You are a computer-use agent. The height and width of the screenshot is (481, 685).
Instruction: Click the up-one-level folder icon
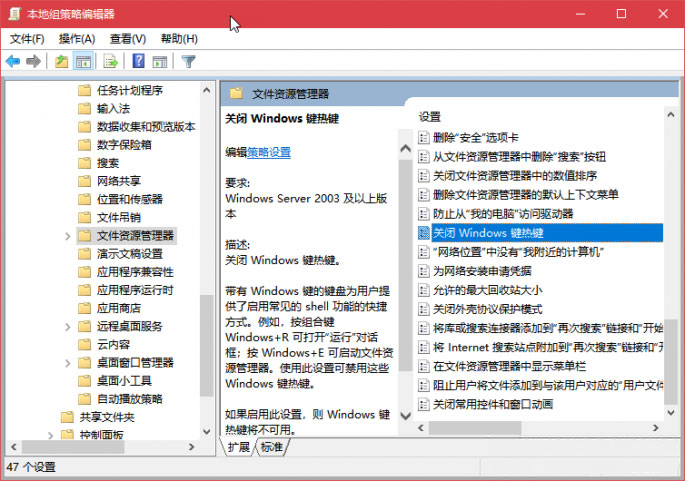pos(62,62)
